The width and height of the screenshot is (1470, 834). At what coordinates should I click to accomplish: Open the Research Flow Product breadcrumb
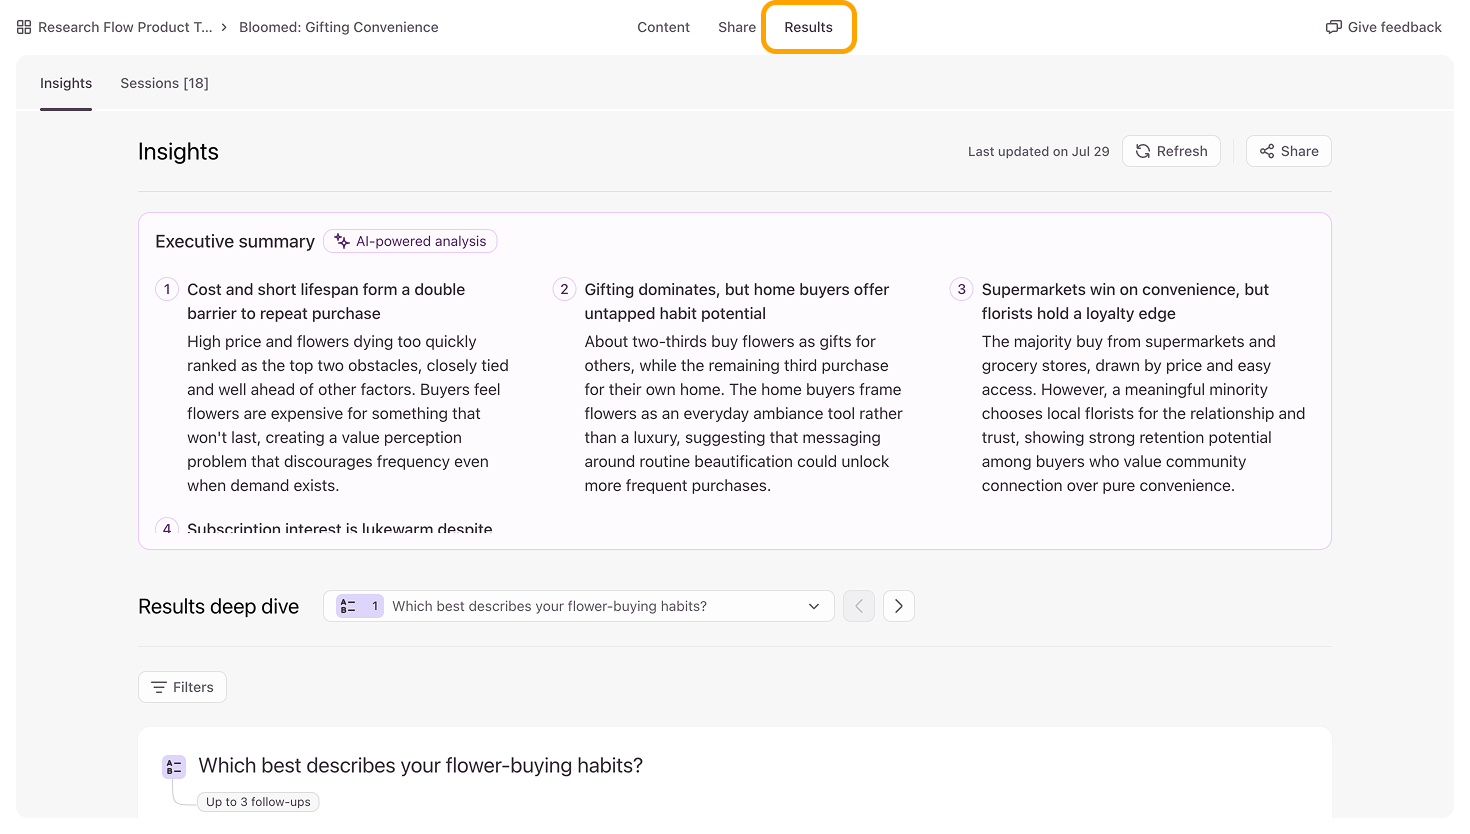click(125, 27)
